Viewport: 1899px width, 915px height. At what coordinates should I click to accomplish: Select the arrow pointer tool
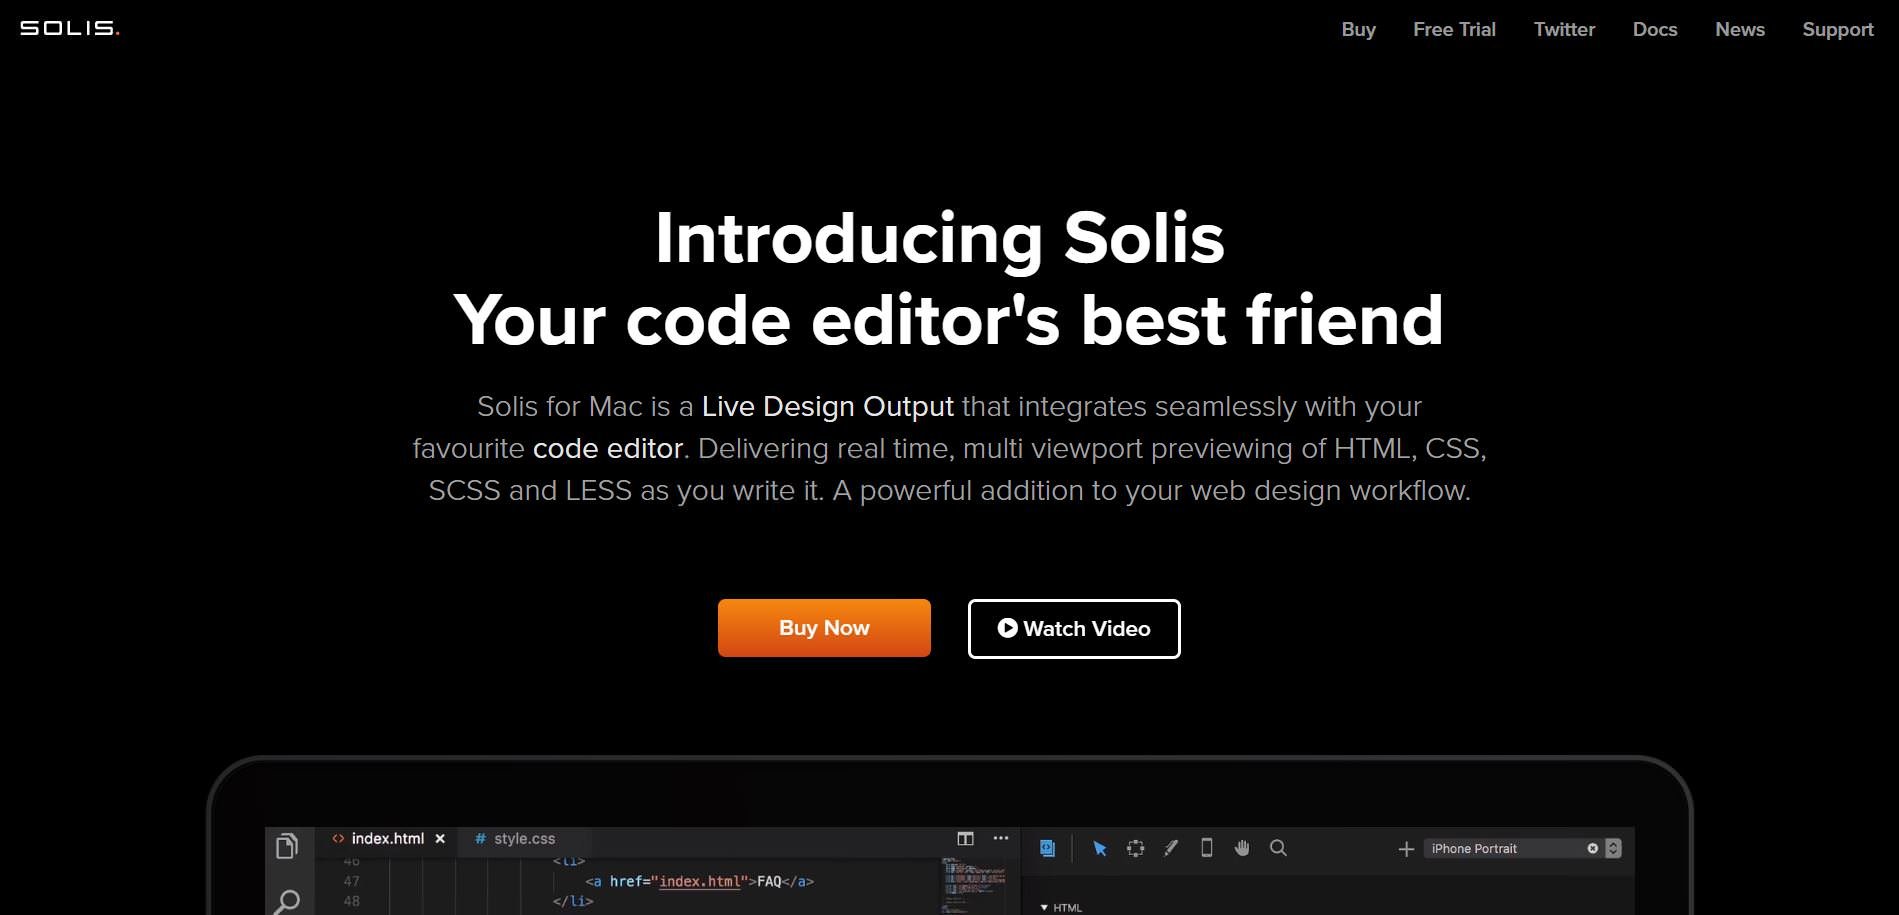(x=1100, y=848)
